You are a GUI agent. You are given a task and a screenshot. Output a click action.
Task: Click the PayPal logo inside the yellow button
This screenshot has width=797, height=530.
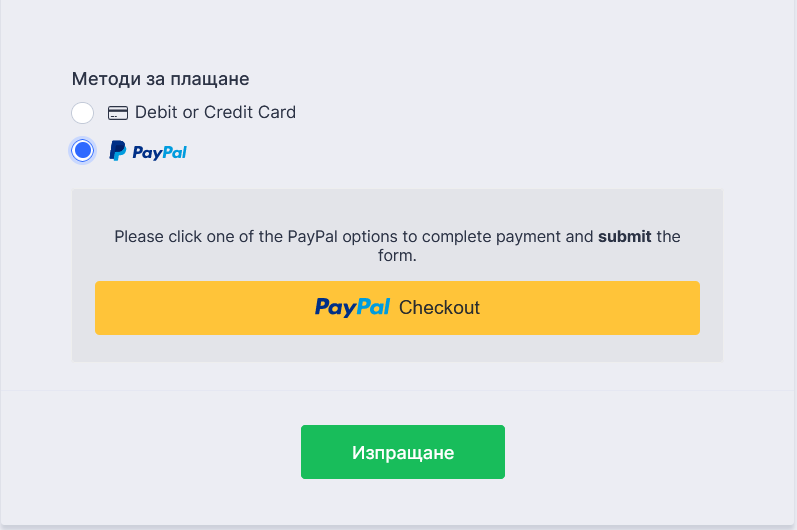pyautogui.click(x=352, y=308)
